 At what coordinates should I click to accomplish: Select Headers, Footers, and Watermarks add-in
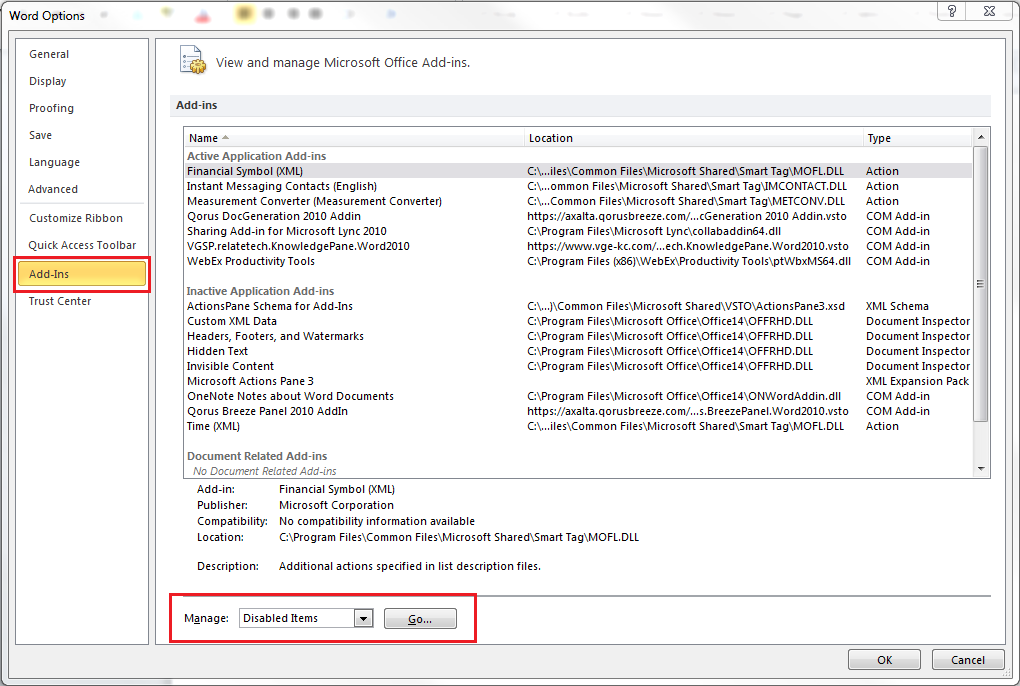pyautogui.click(x=578, y=336)
